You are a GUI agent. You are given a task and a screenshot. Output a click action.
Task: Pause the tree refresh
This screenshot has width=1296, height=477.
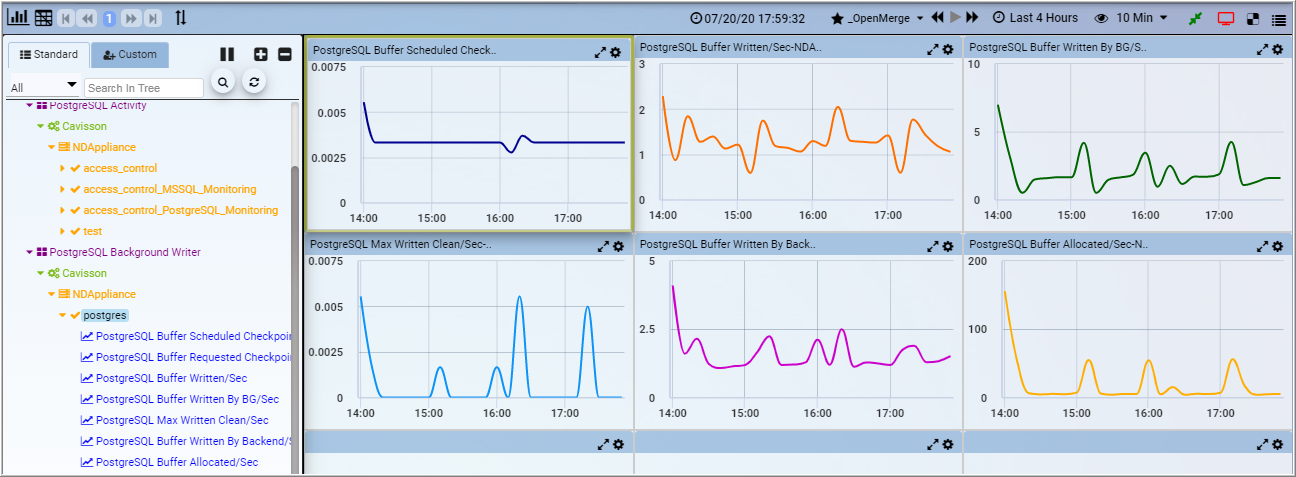(227, 54)
